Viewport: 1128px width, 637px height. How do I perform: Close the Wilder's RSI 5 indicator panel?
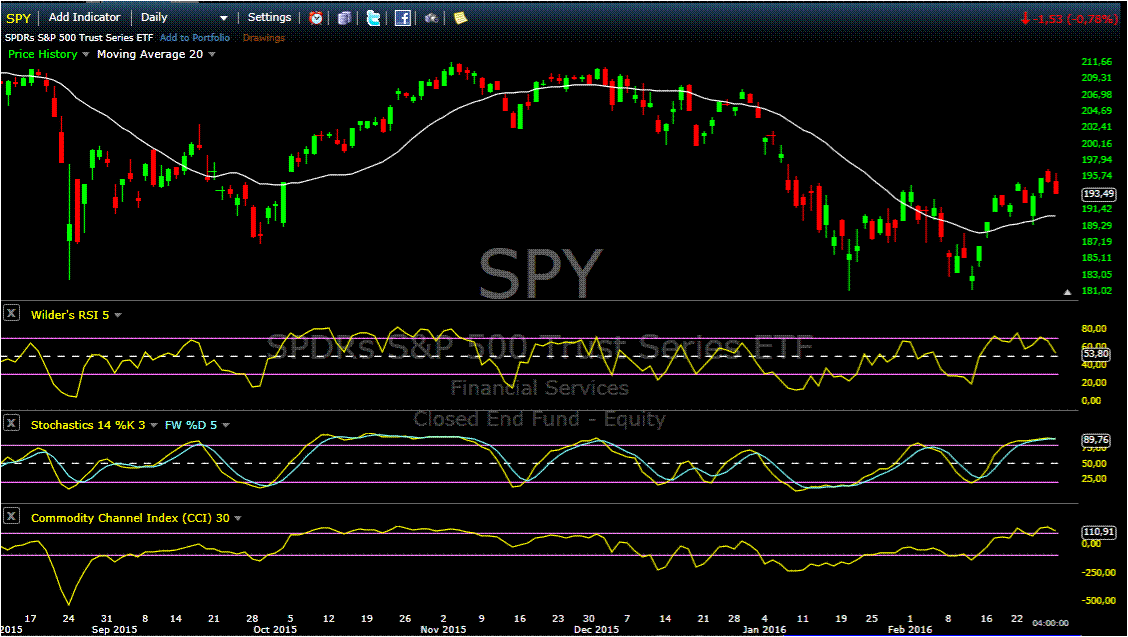[x=12, y=314]
